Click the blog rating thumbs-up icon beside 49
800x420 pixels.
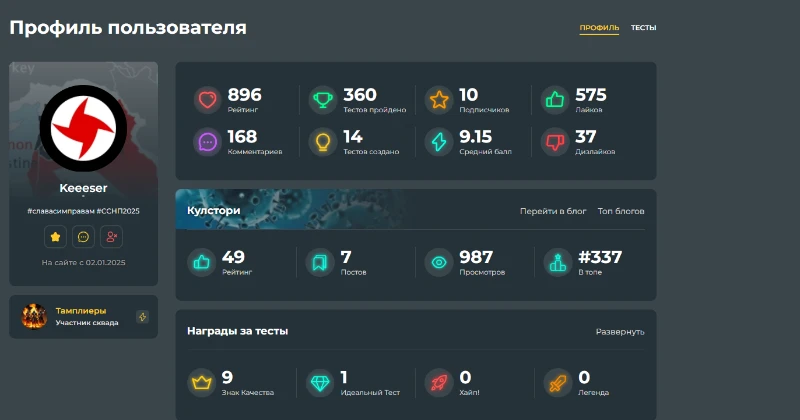click(202, 262)
